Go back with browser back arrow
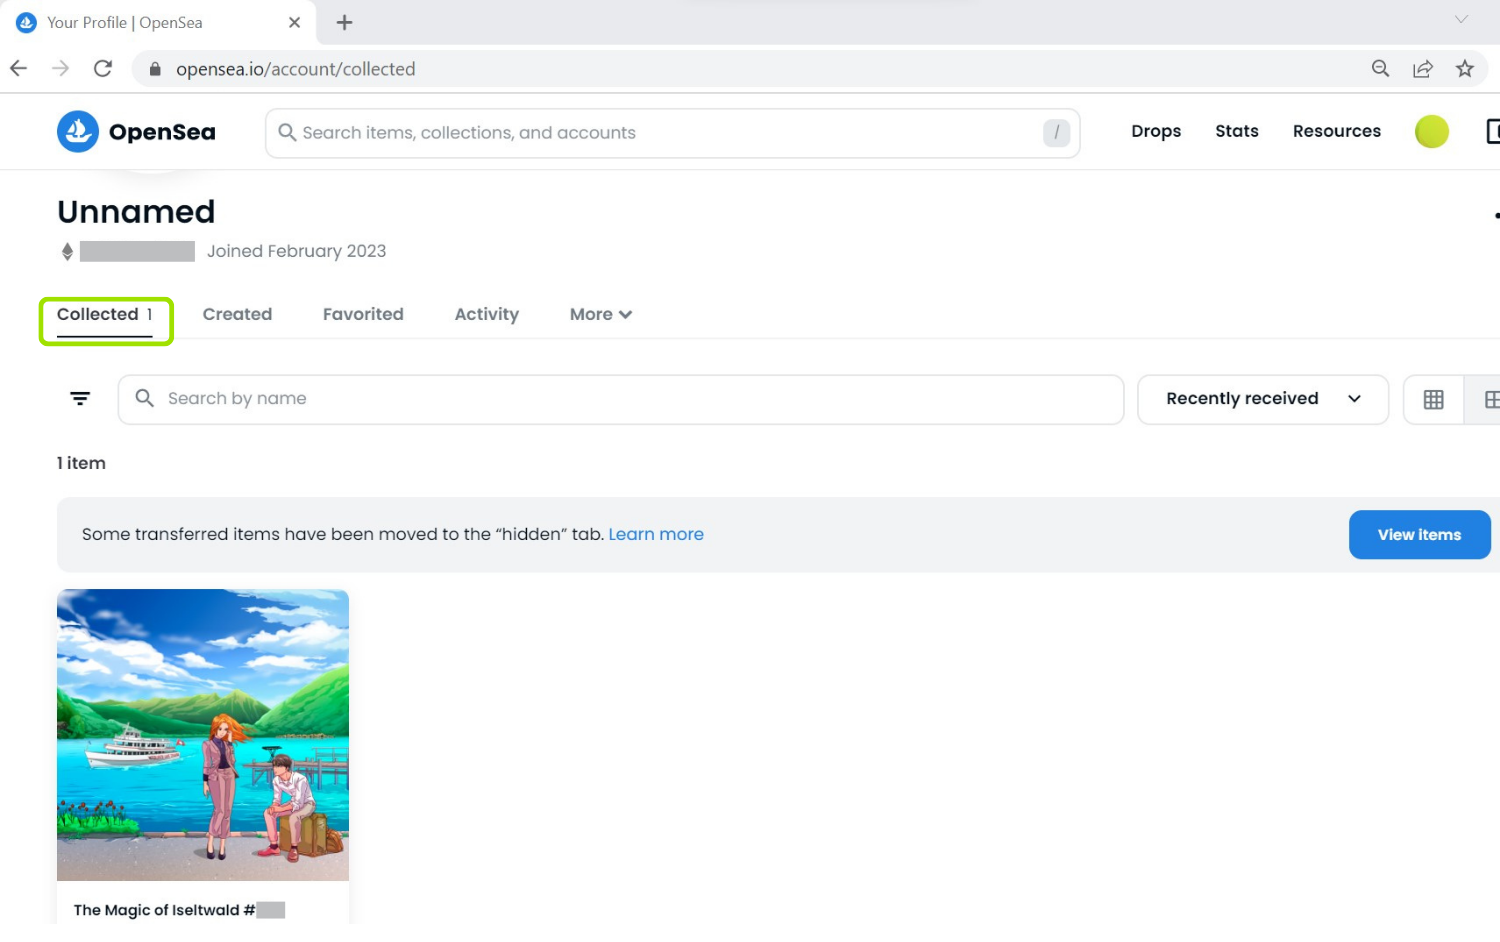Image resolution: width=1500 pixels, height=942 pixels. click(18, 68)
